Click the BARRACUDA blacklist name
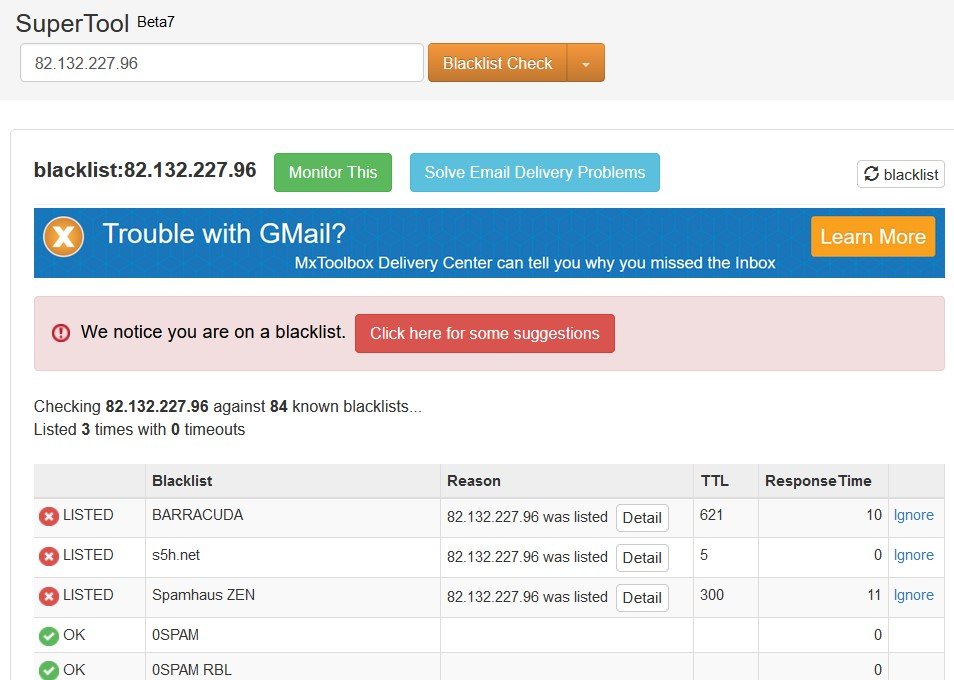 point(198,515)
